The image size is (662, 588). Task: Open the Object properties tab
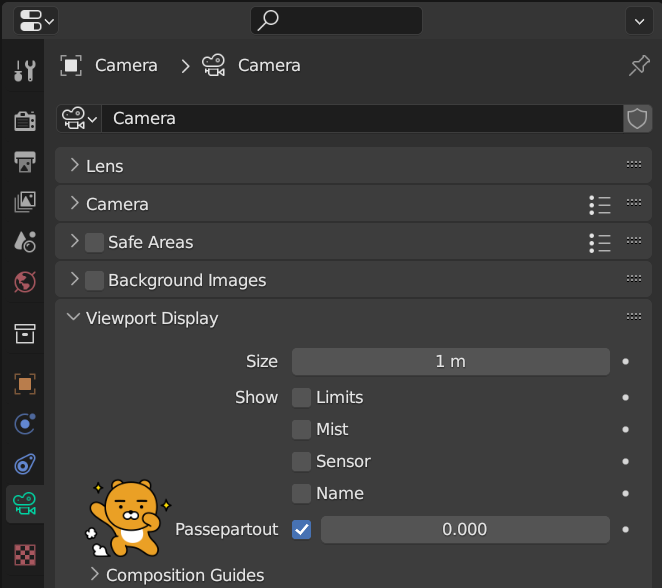(x=25, y=384)
